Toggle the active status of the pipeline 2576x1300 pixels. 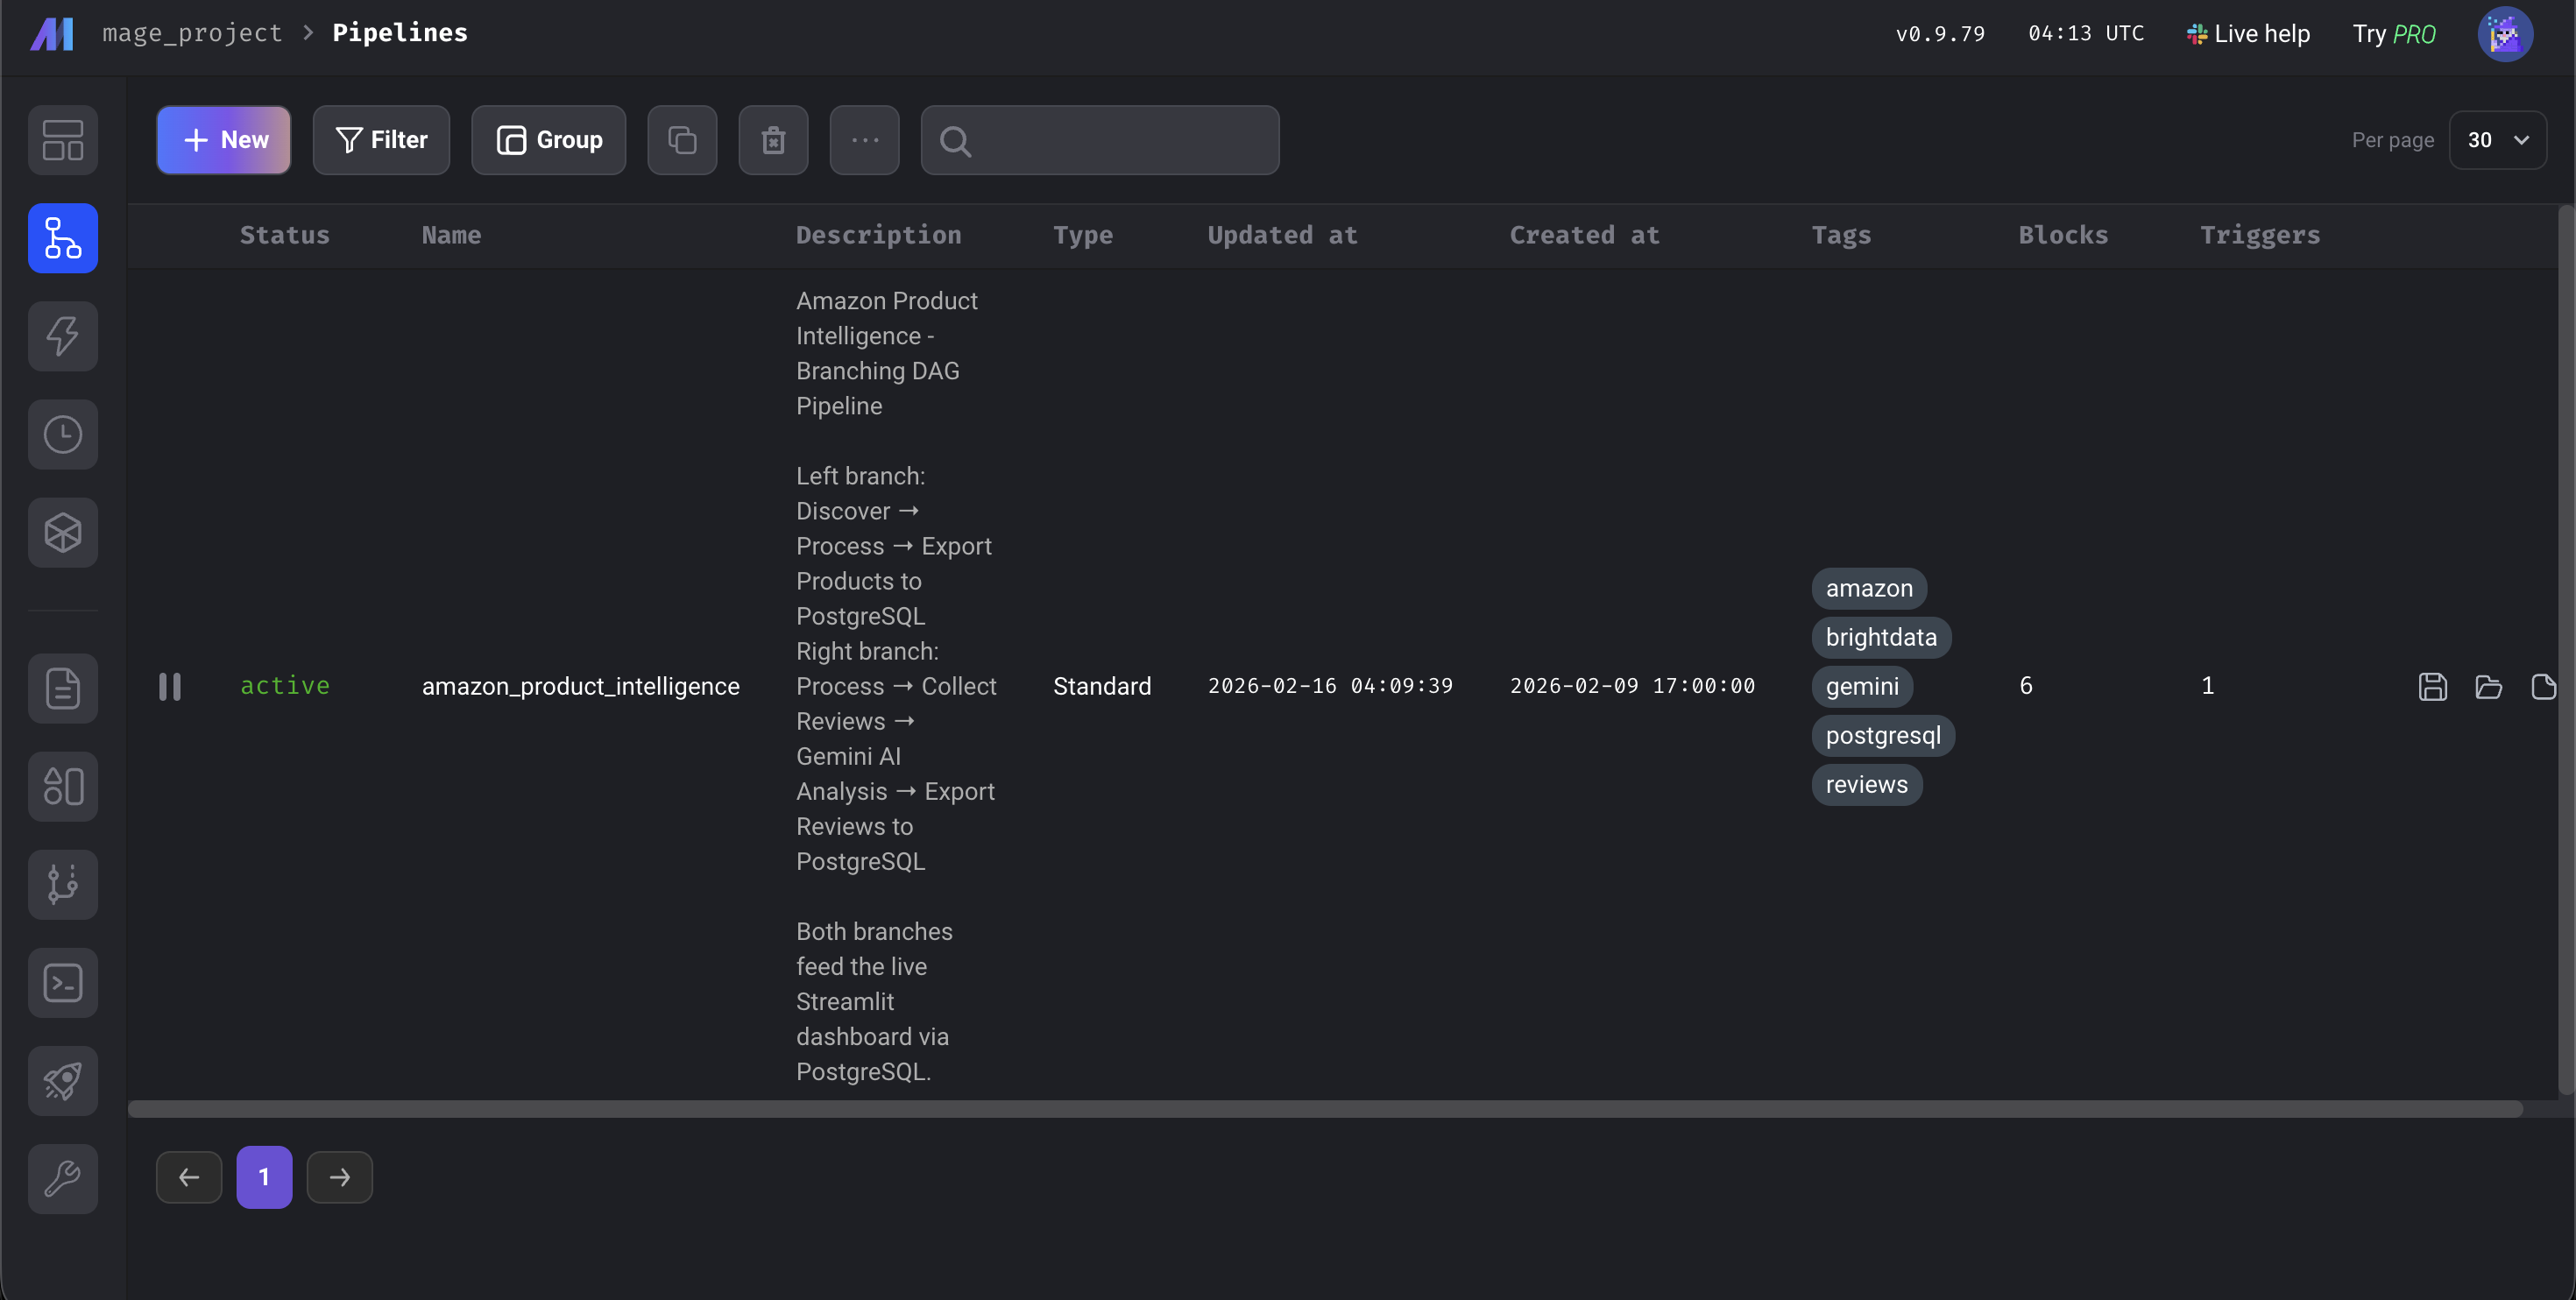(x=285, y=686)
